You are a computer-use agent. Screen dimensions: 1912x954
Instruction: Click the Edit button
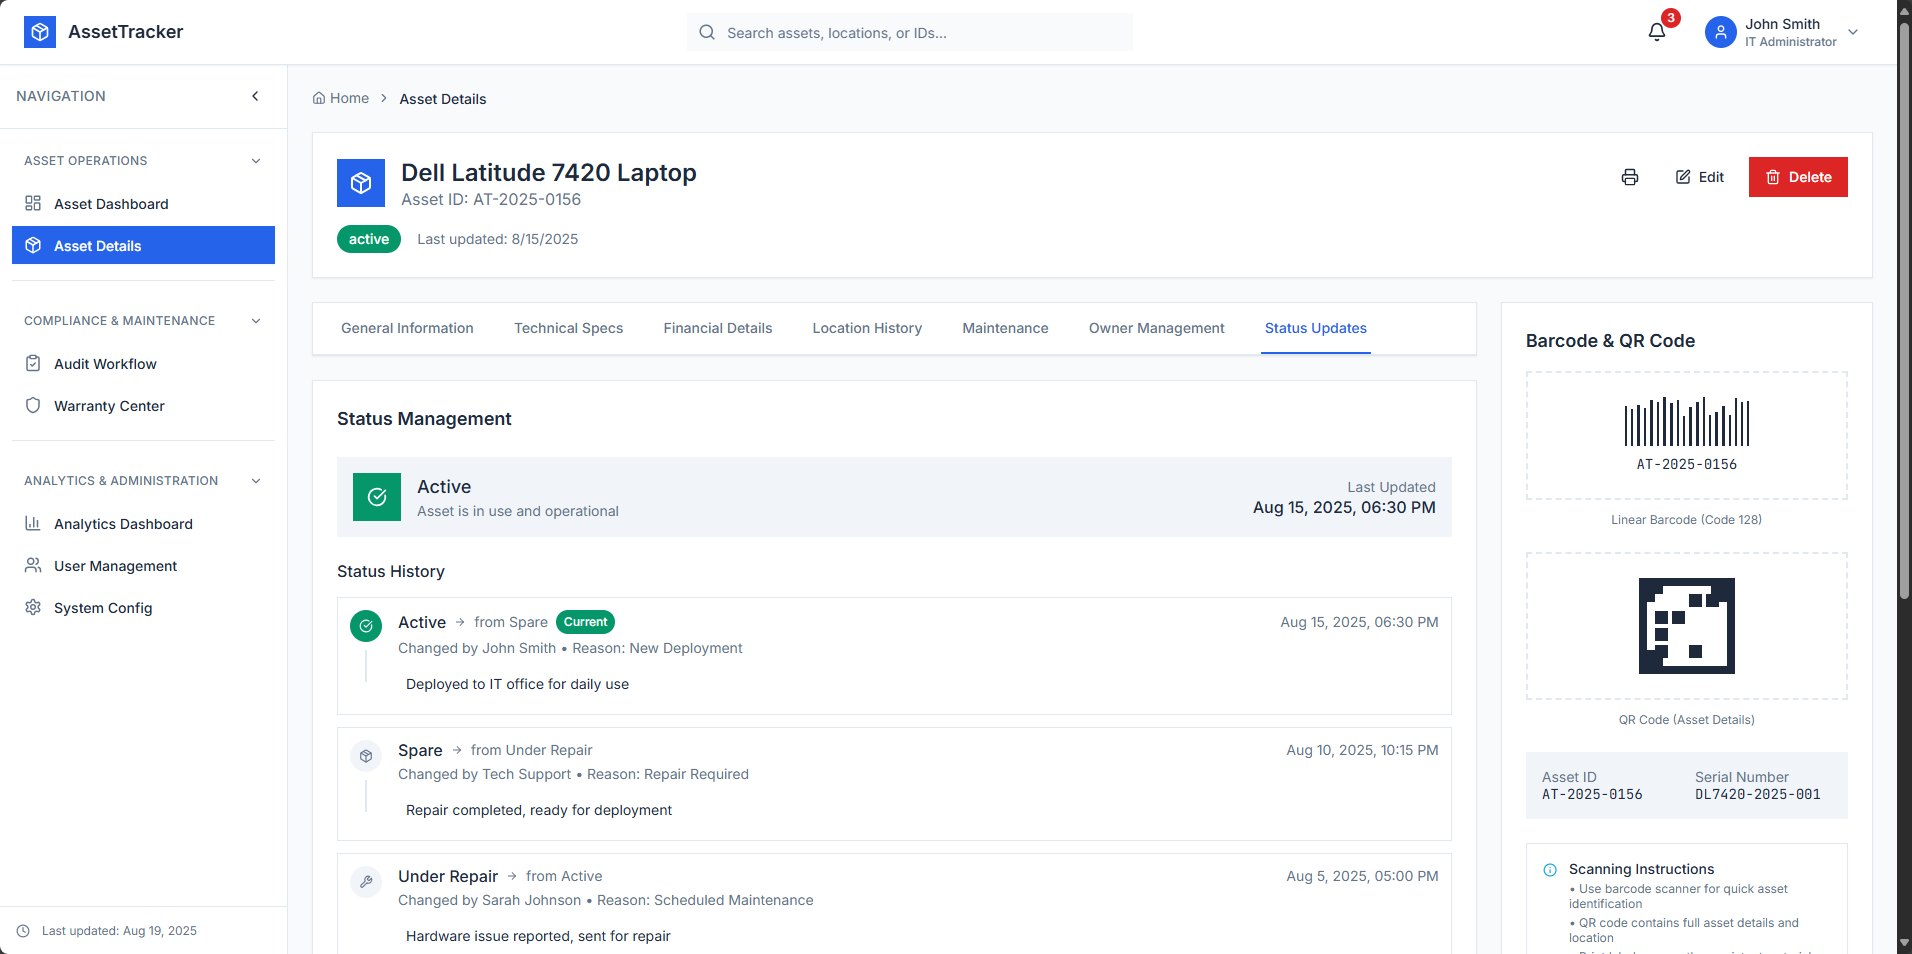(1700, 177)
